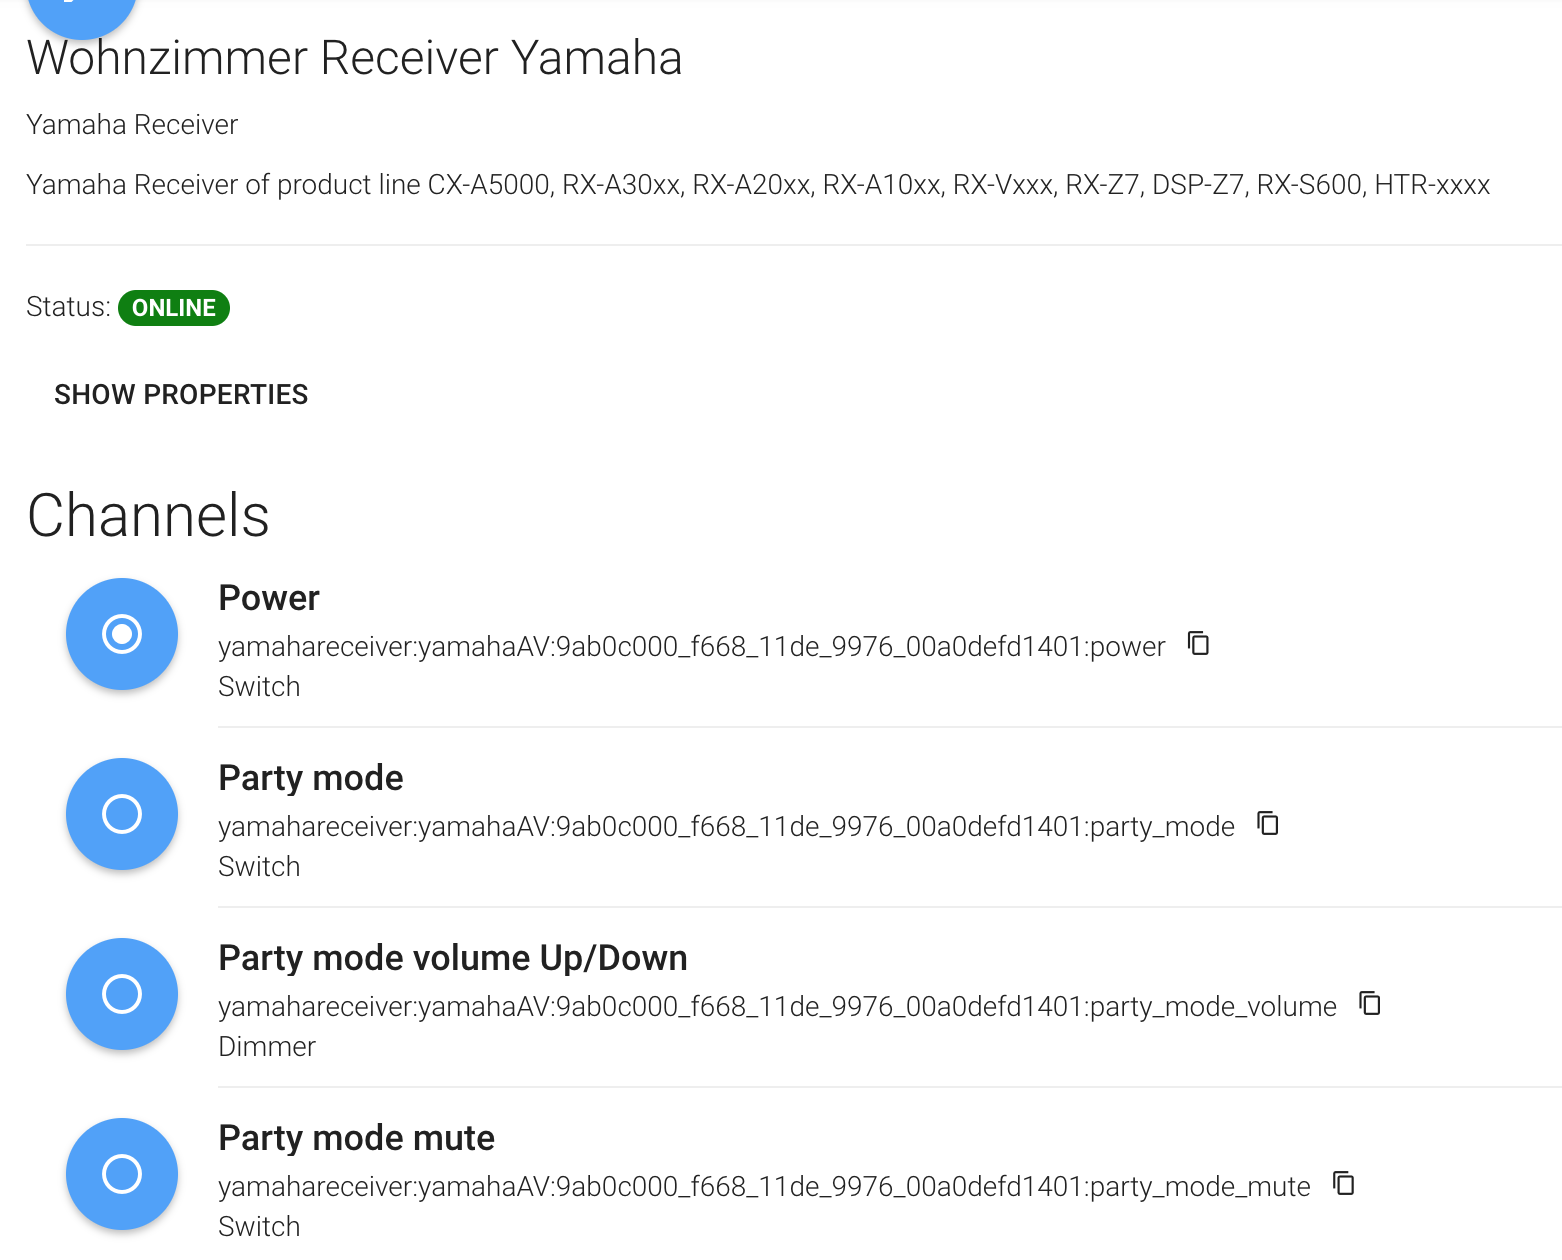This screenshot has width=1562, height=1260.
Task: Click the party_mode_volume UID text
Action: click(777, 1007)
